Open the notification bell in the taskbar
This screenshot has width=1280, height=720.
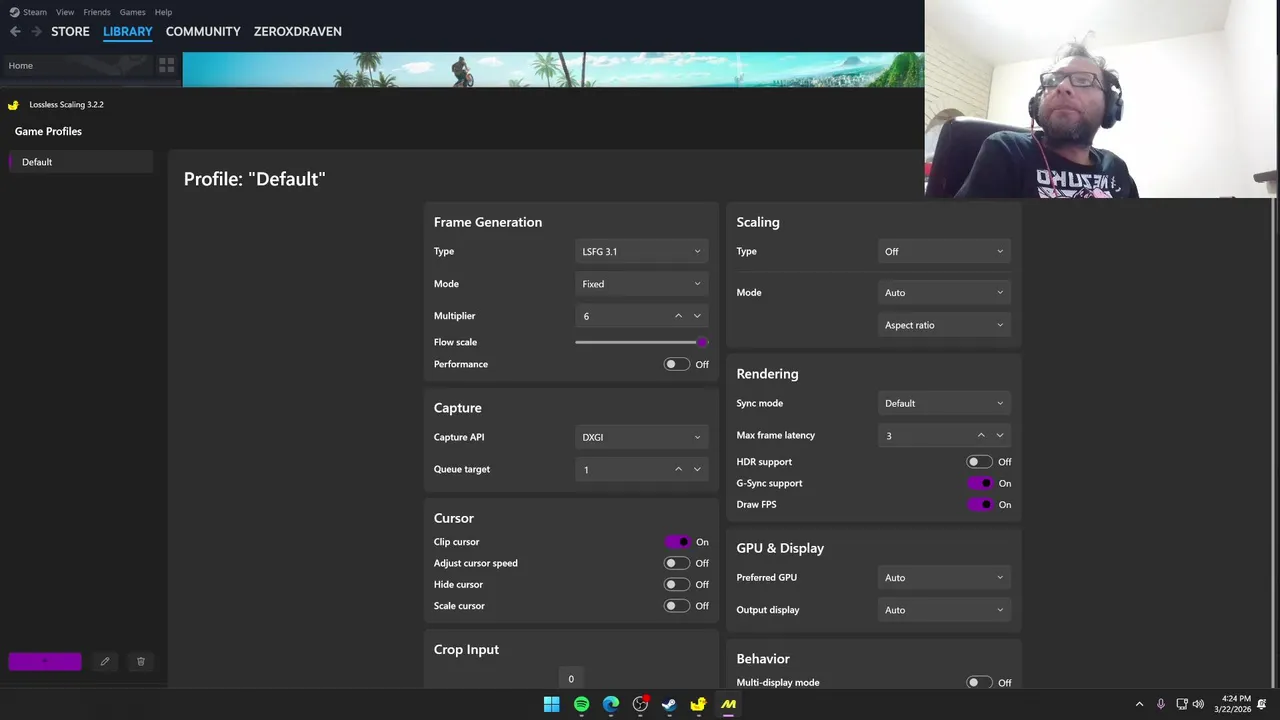1262,704
